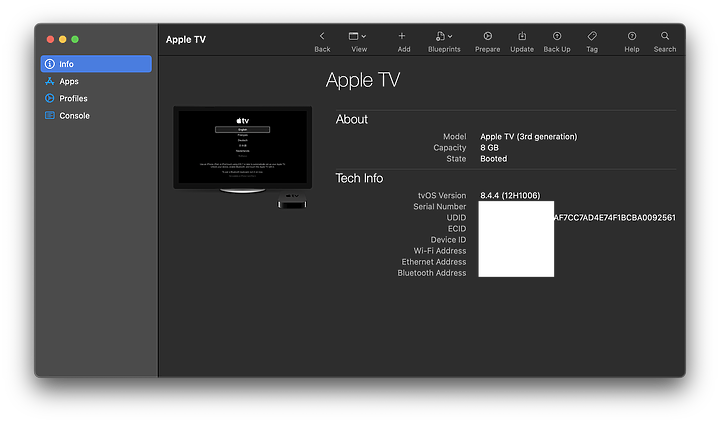Open the Help toolbar icon

point(632,36)
